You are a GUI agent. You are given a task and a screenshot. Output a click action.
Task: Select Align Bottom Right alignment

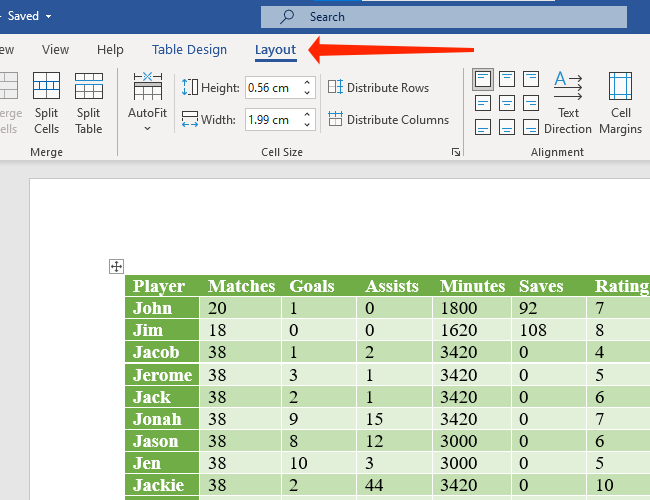click(x=531, y=127)
